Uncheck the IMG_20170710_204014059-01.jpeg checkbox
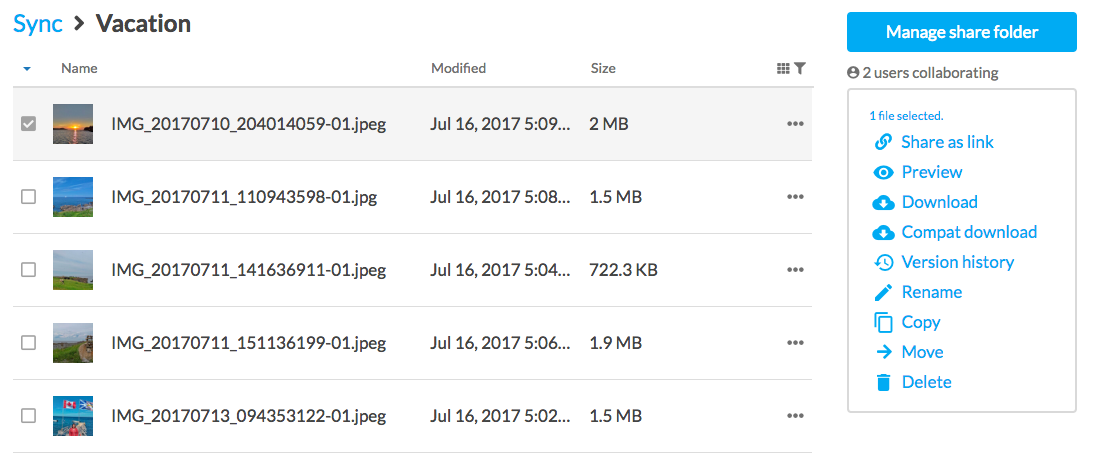 29,124
